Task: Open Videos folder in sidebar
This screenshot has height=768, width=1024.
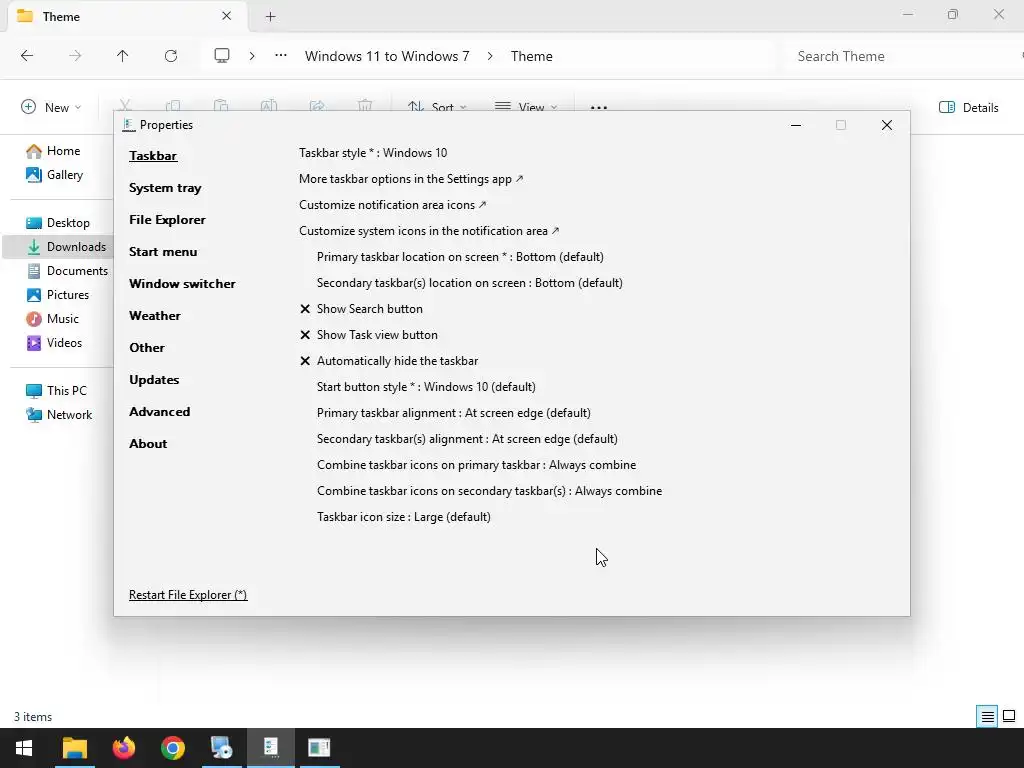Action: tap(55, 343)
